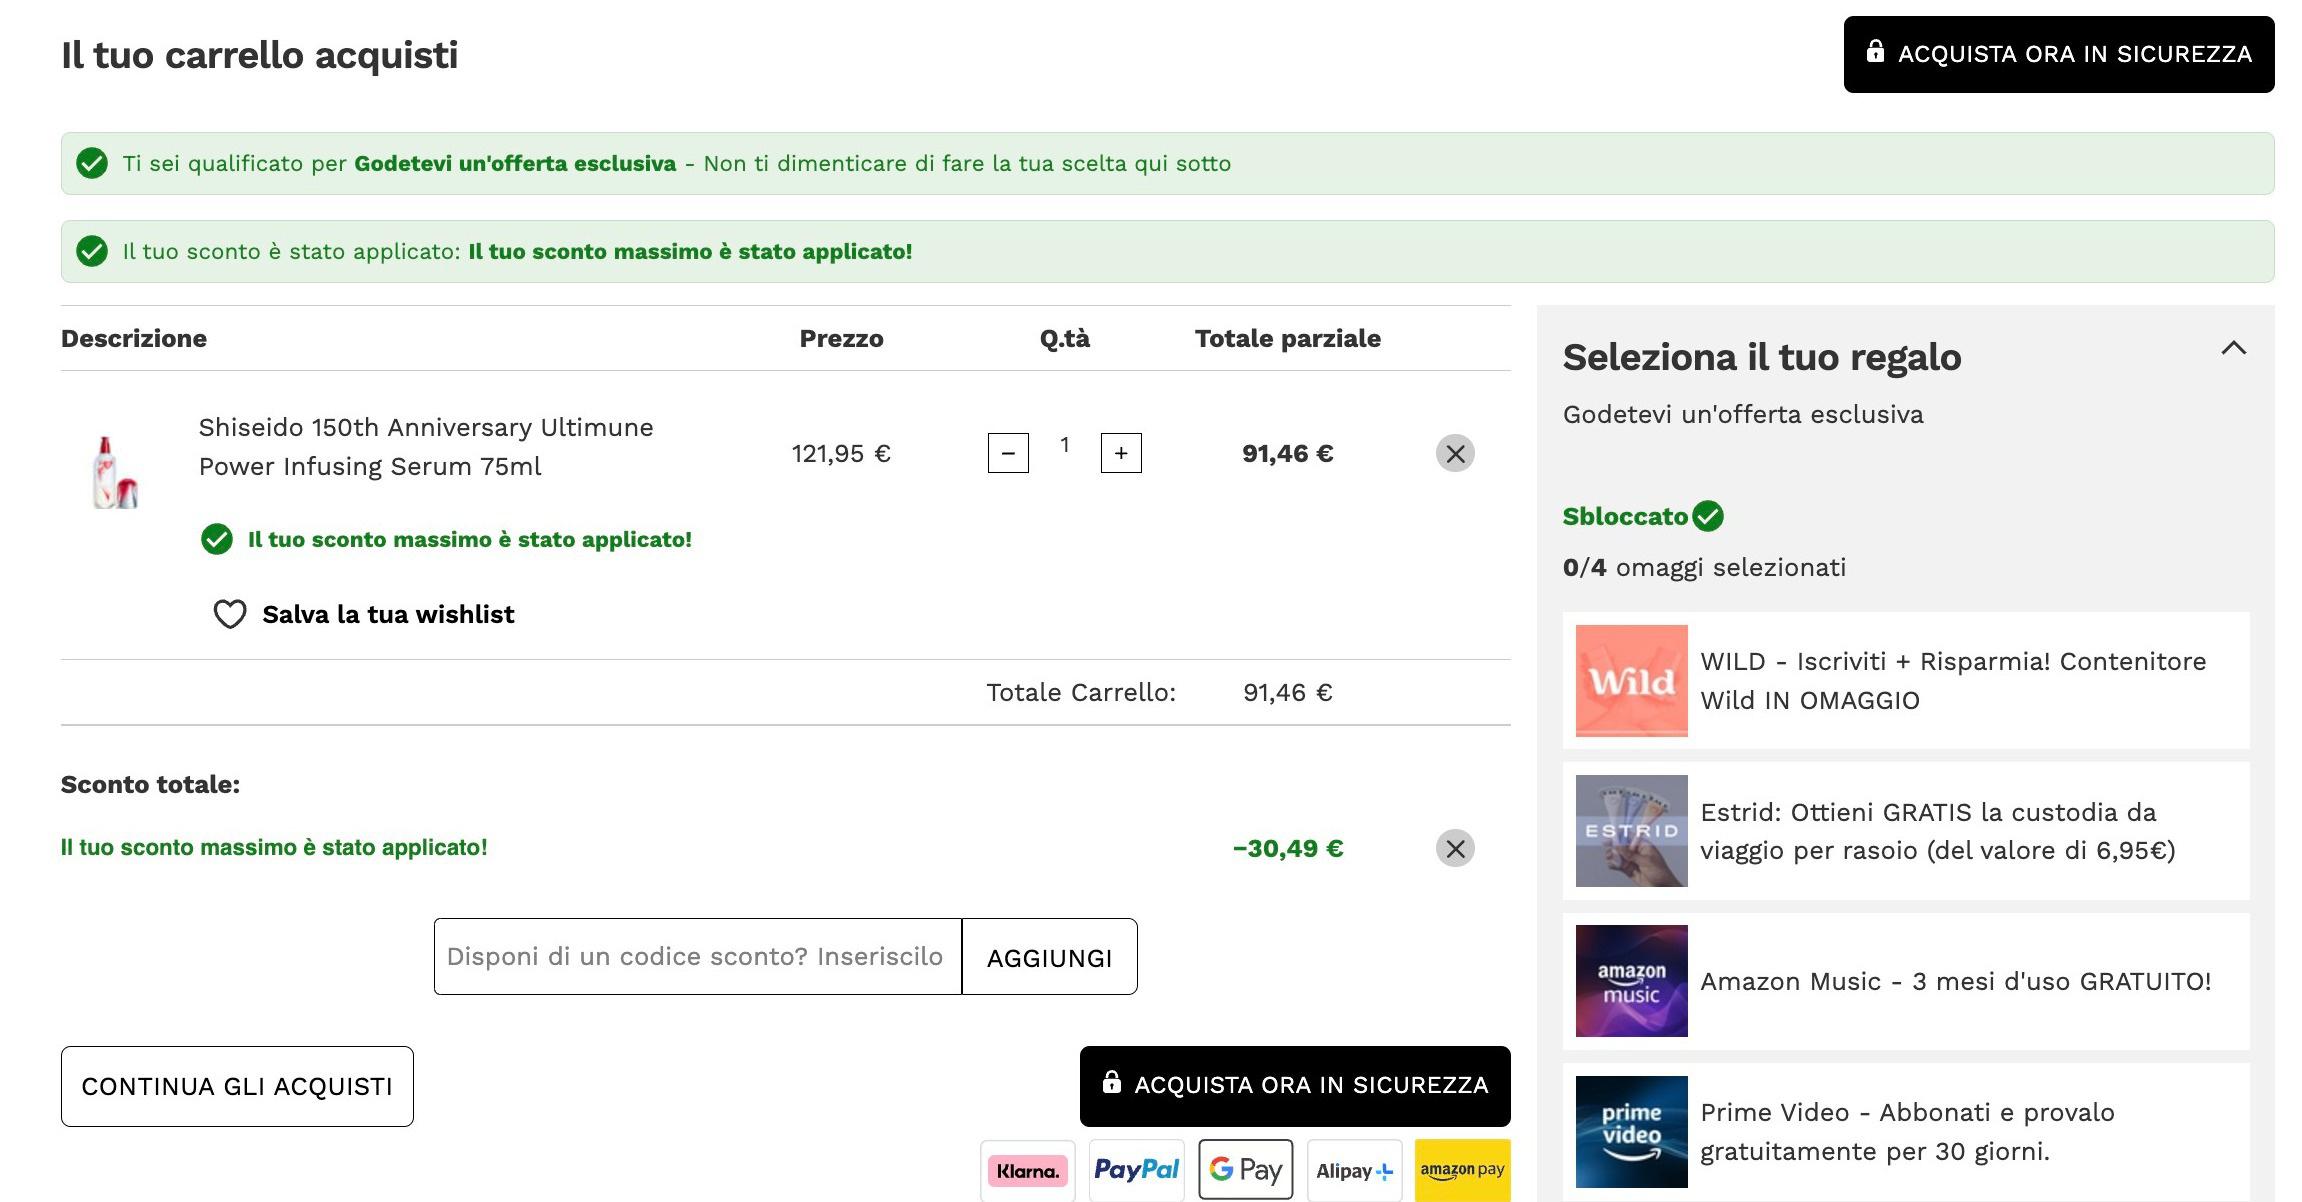Image resolution: width=2302 pixels, height=1202 pixels.
Task: Click 'Salva la tua wishlist' link
Action: click(x=388, y=614)
